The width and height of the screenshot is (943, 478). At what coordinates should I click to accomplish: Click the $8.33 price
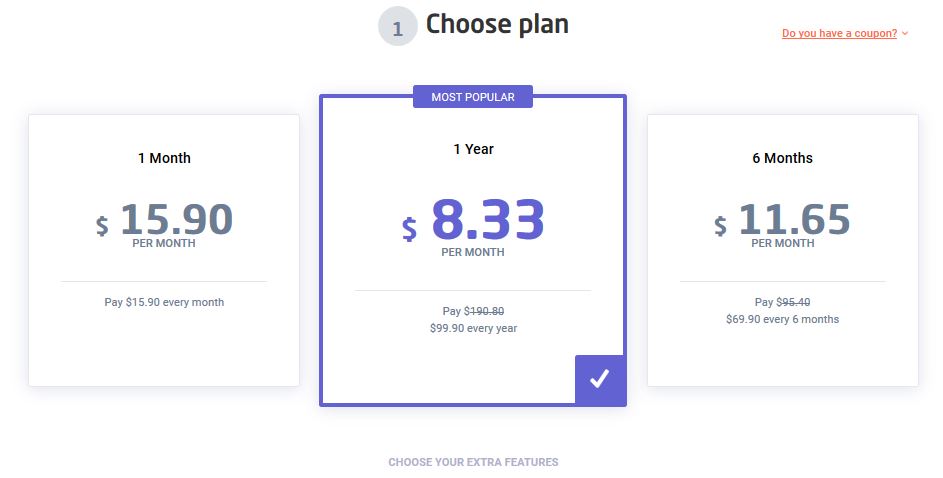click(x=473, y=219)
